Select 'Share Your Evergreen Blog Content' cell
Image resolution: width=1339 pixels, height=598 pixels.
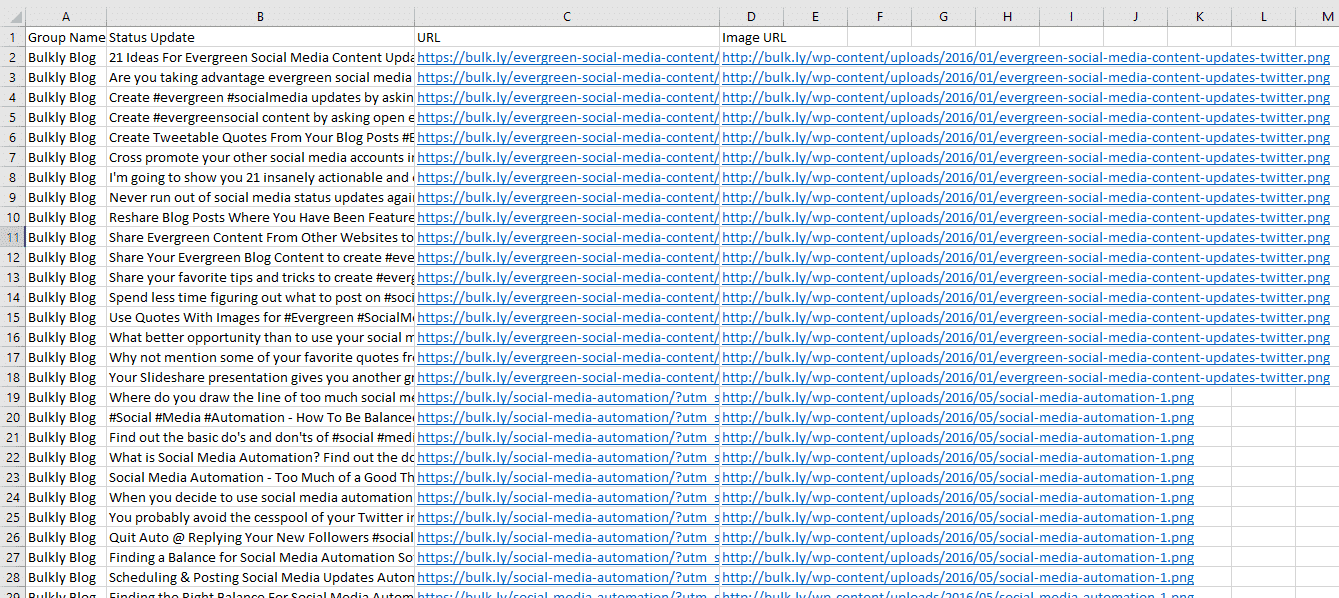(x=260, y=257)
